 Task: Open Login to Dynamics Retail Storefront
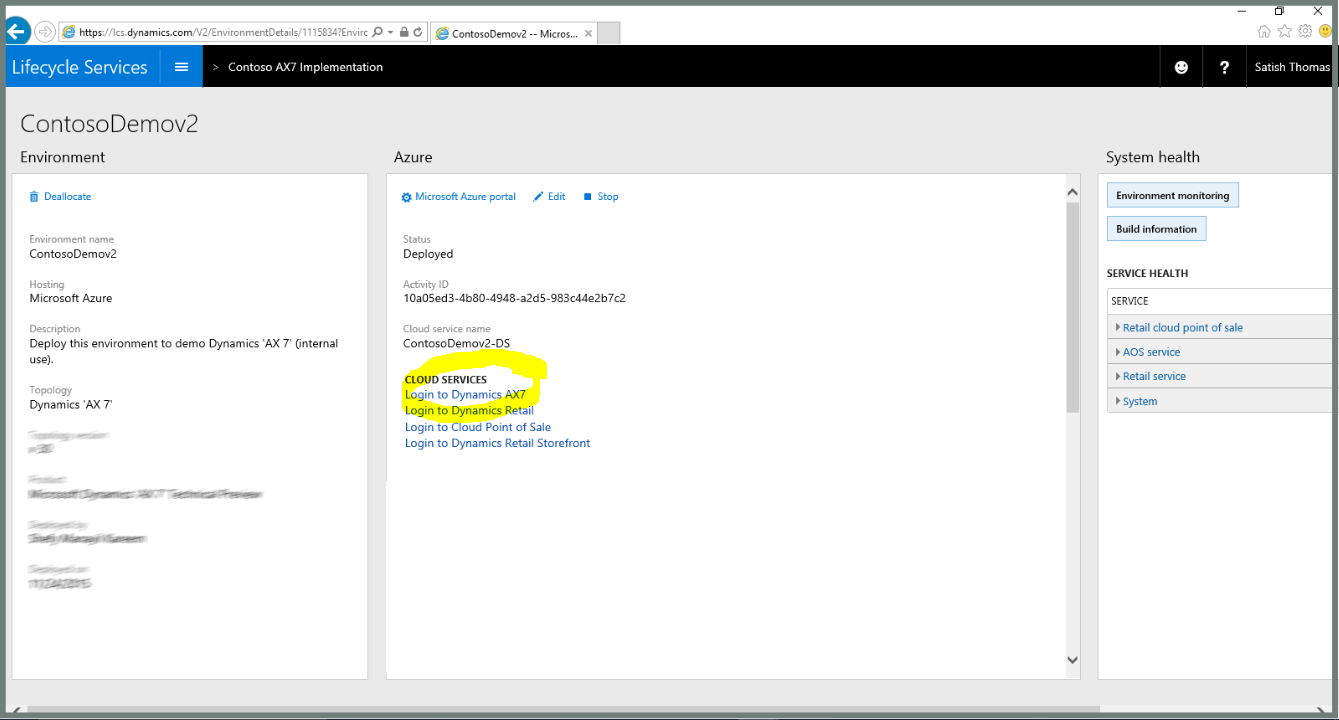tap(497, 443)
